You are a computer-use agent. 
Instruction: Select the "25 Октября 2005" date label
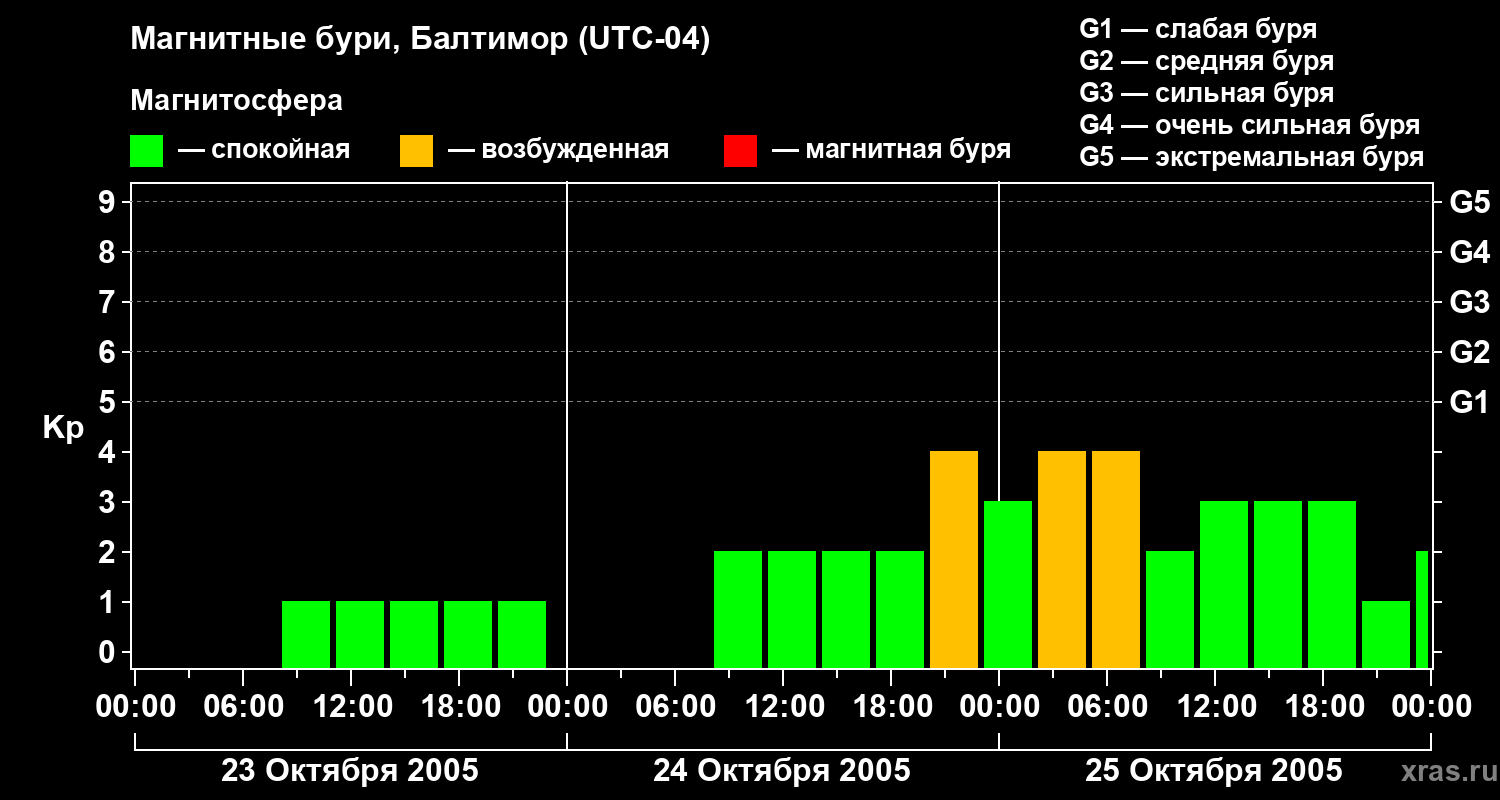click(1213, 771)
